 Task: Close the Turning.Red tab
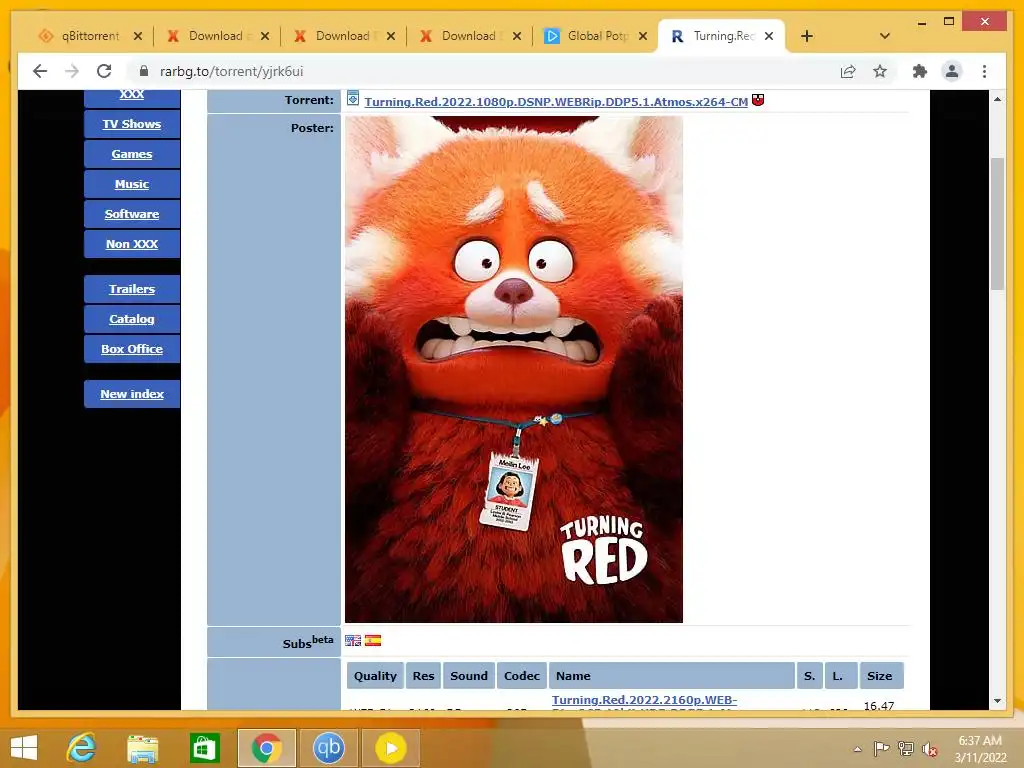click(769, 36)
